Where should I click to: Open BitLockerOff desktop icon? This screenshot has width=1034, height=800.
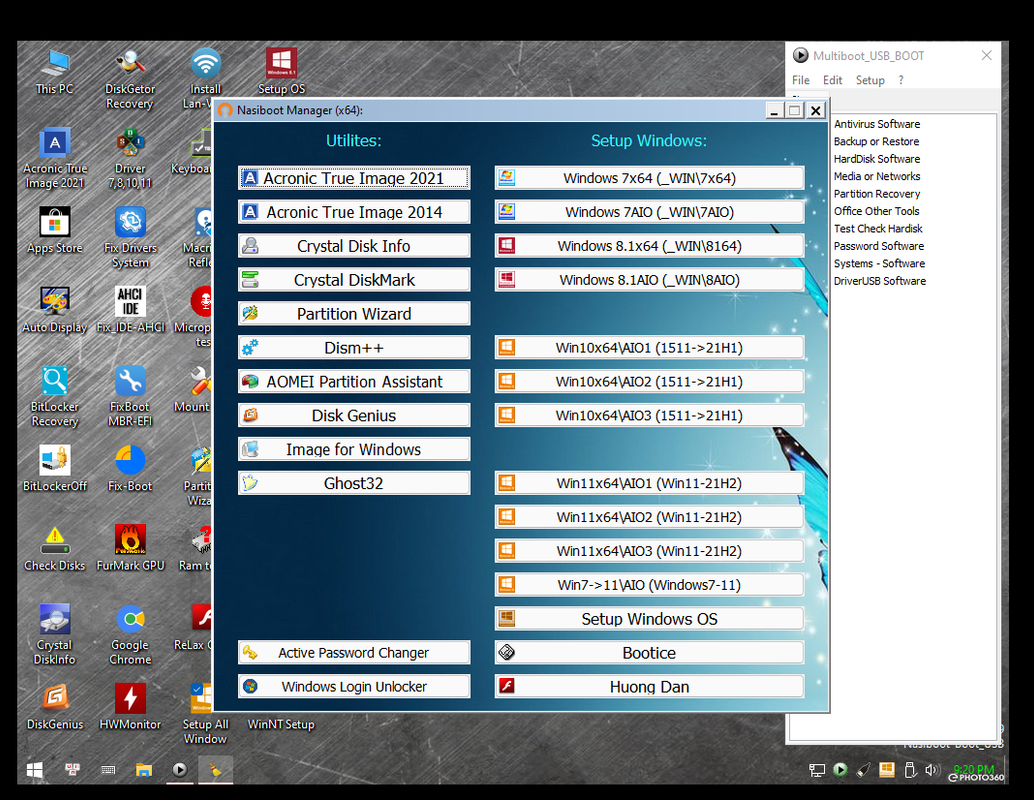[55, 468]
